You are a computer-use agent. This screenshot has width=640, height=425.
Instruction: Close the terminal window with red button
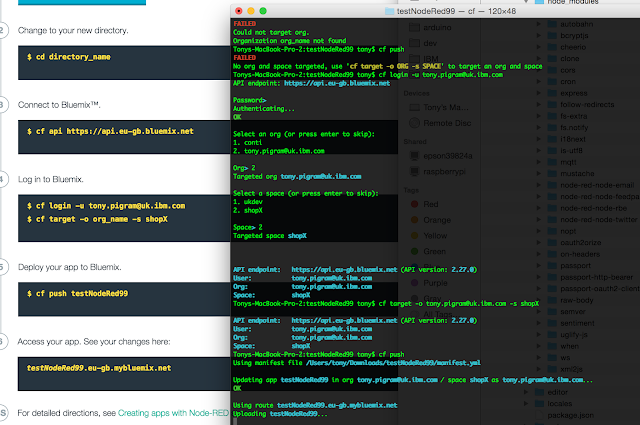tap(239, 11)
